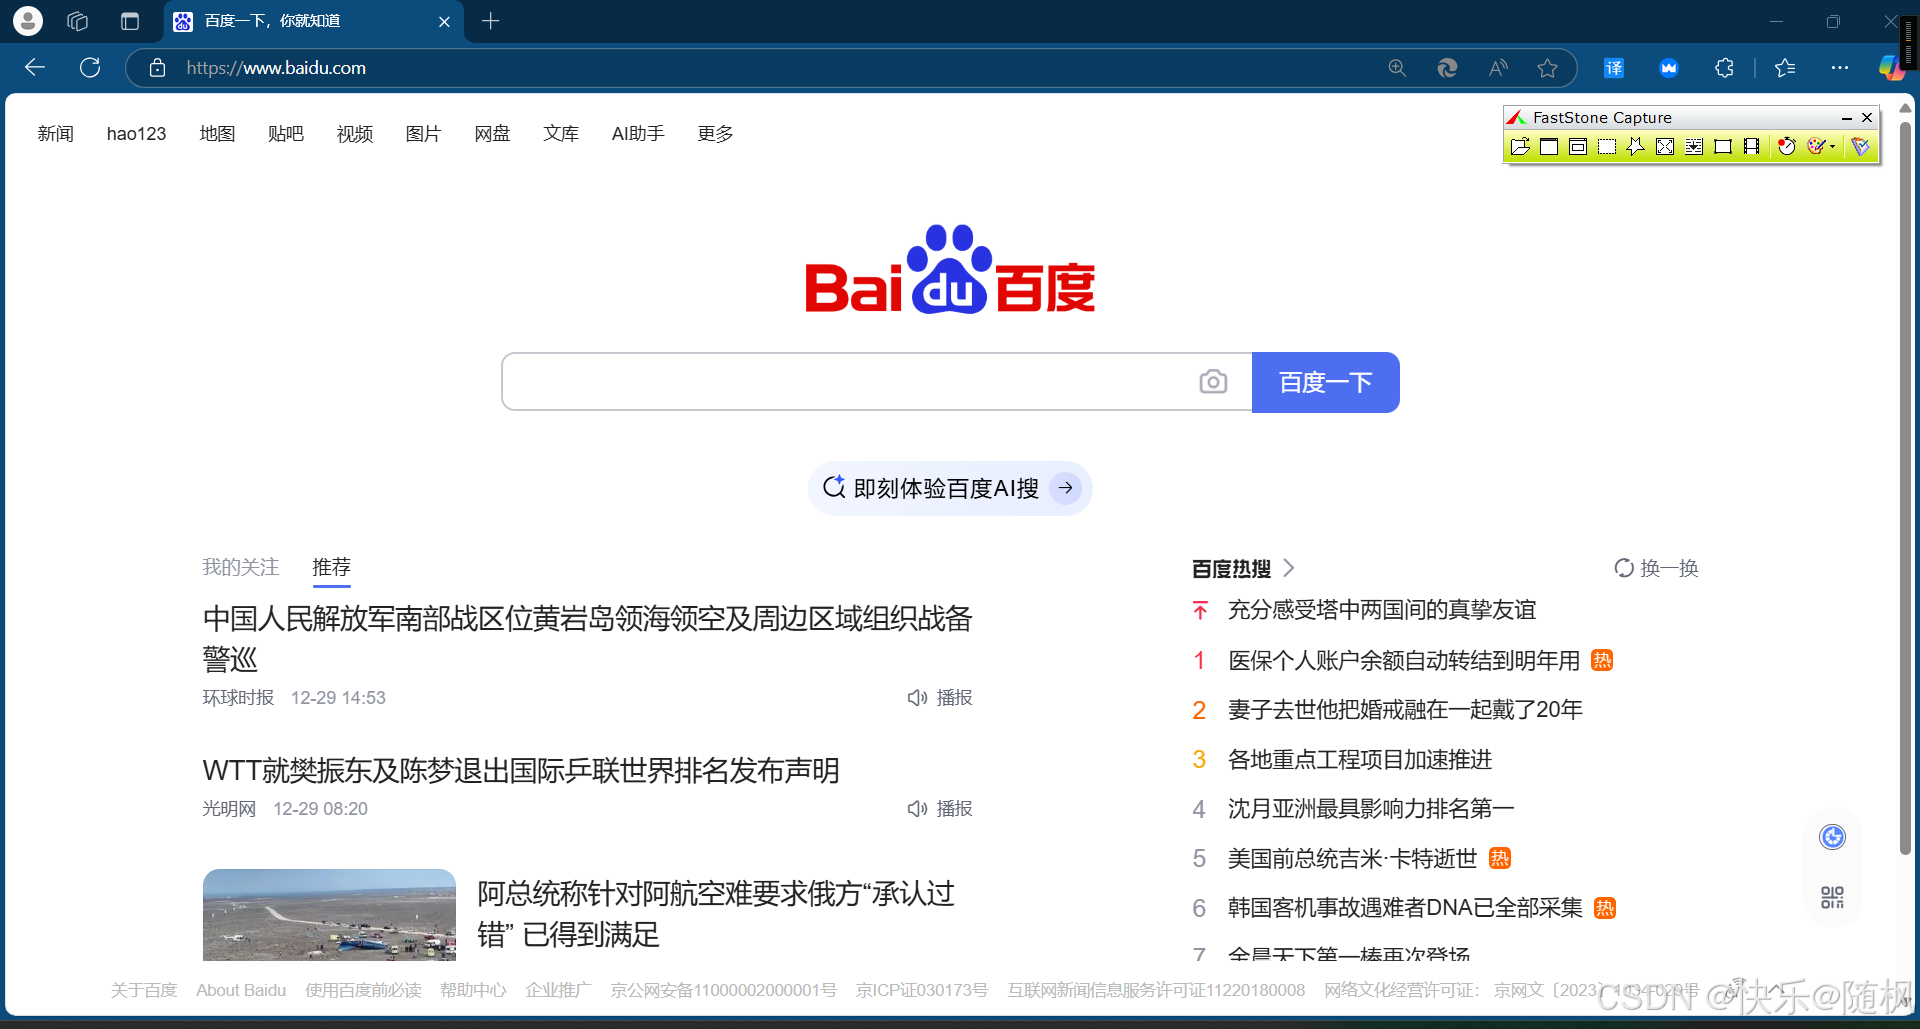Expand the FastStone output dropdown arrow

pyautogui.click(x=1833, y=147)
